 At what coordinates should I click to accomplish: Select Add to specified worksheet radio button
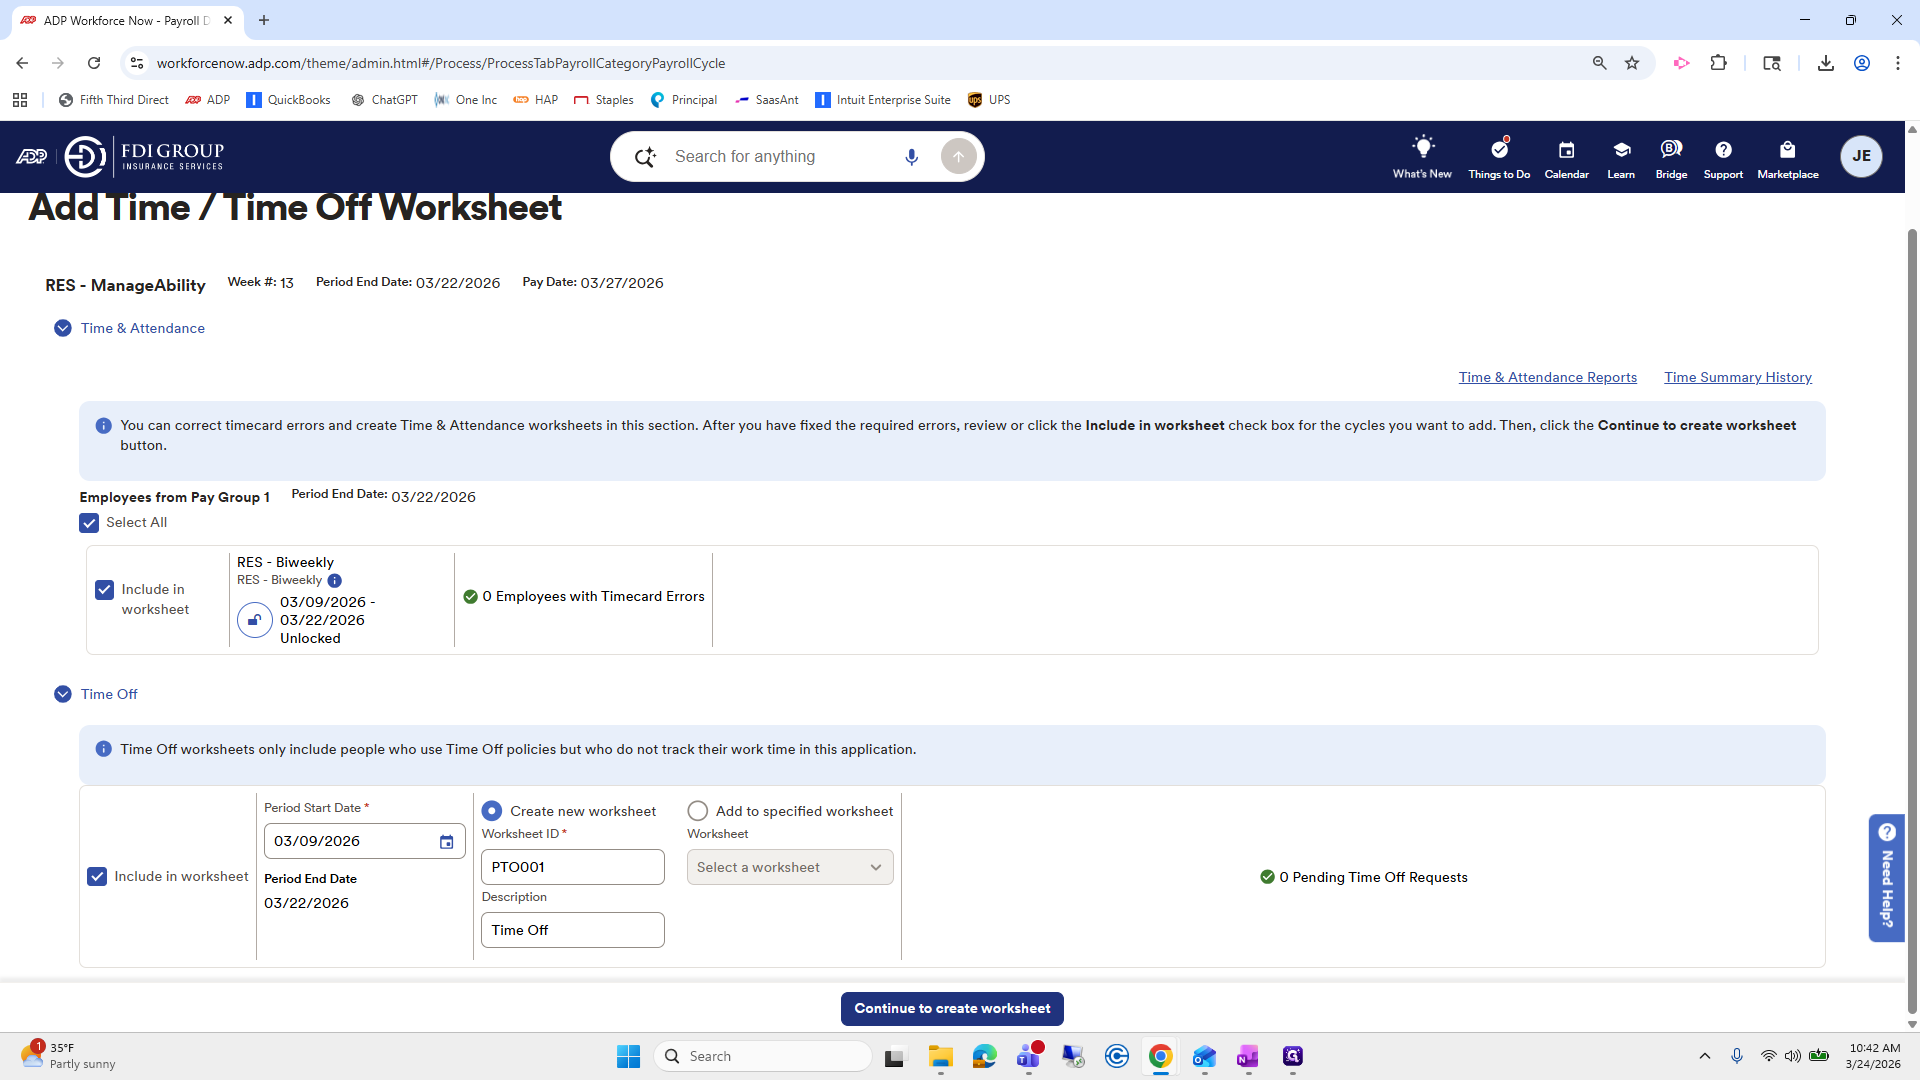[x=698, y=811]
